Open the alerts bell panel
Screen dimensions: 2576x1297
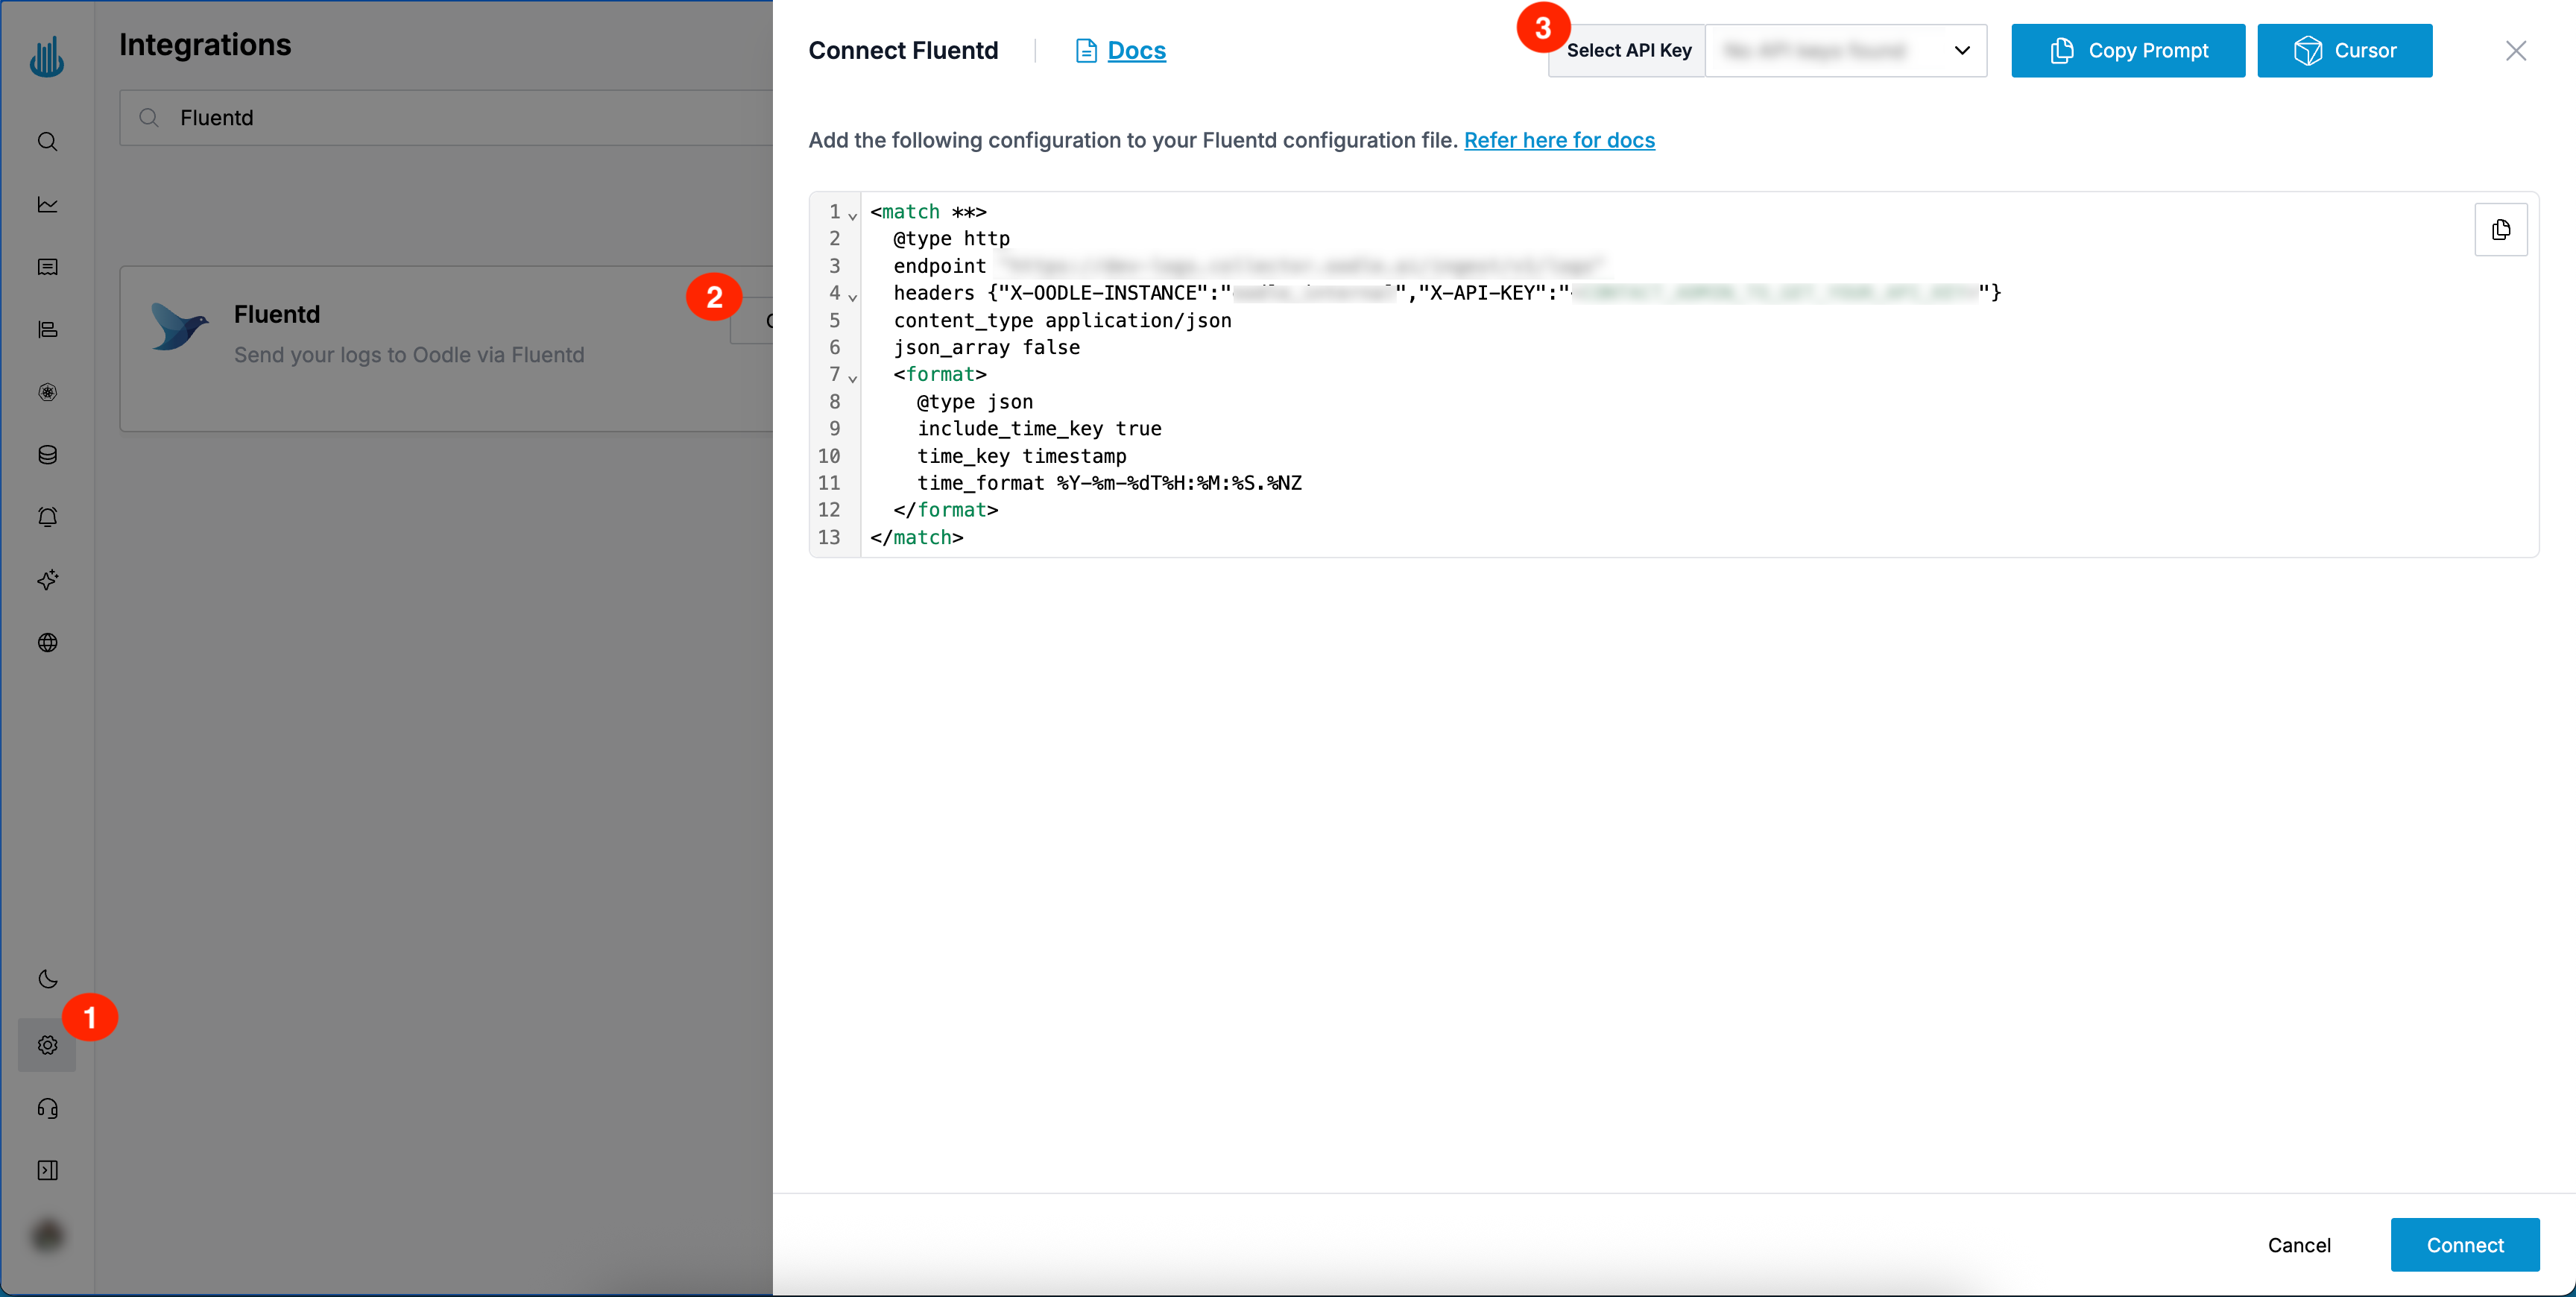tap(47, 516)
